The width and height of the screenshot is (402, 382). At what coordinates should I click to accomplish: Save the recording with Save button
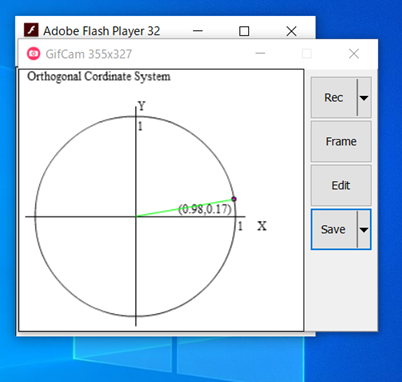tap(334, 229)
